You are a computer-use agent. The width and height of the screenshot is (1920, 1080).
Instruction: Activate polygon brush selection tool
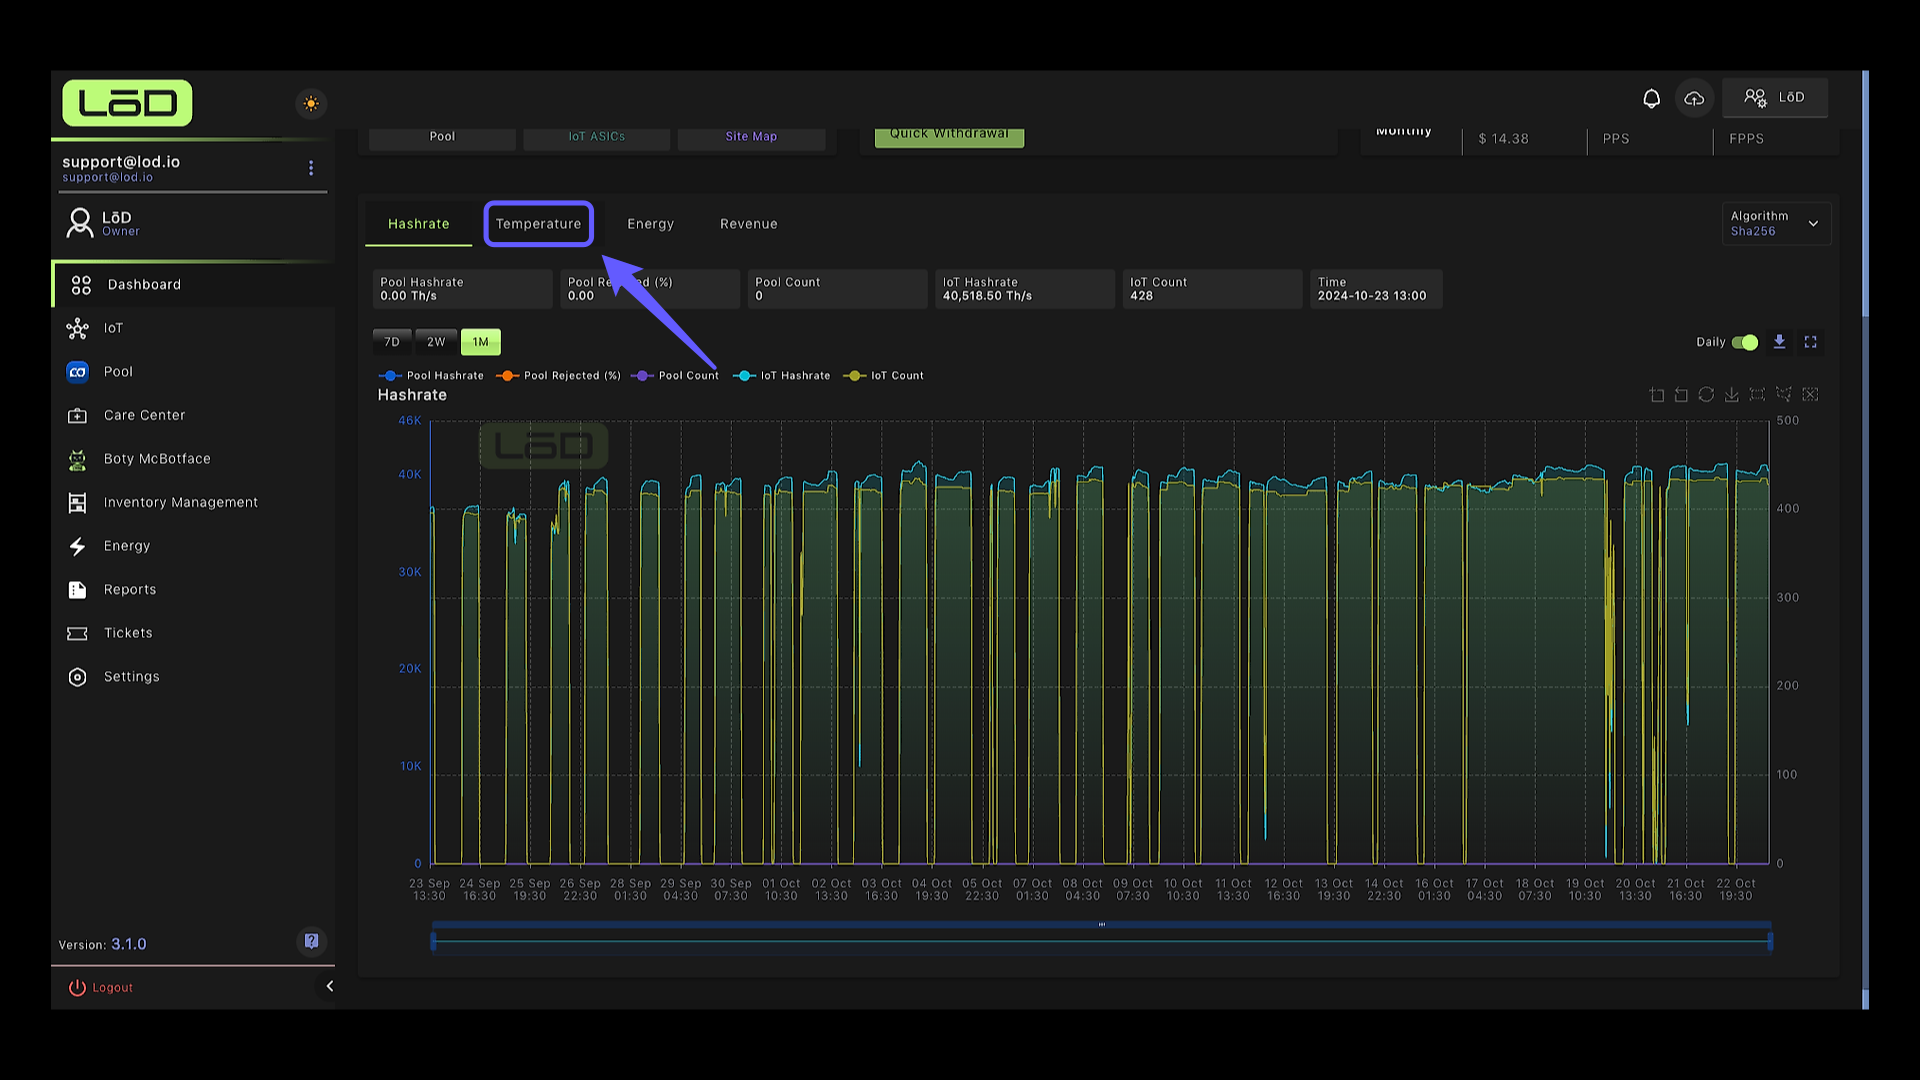pos(1783,395)
